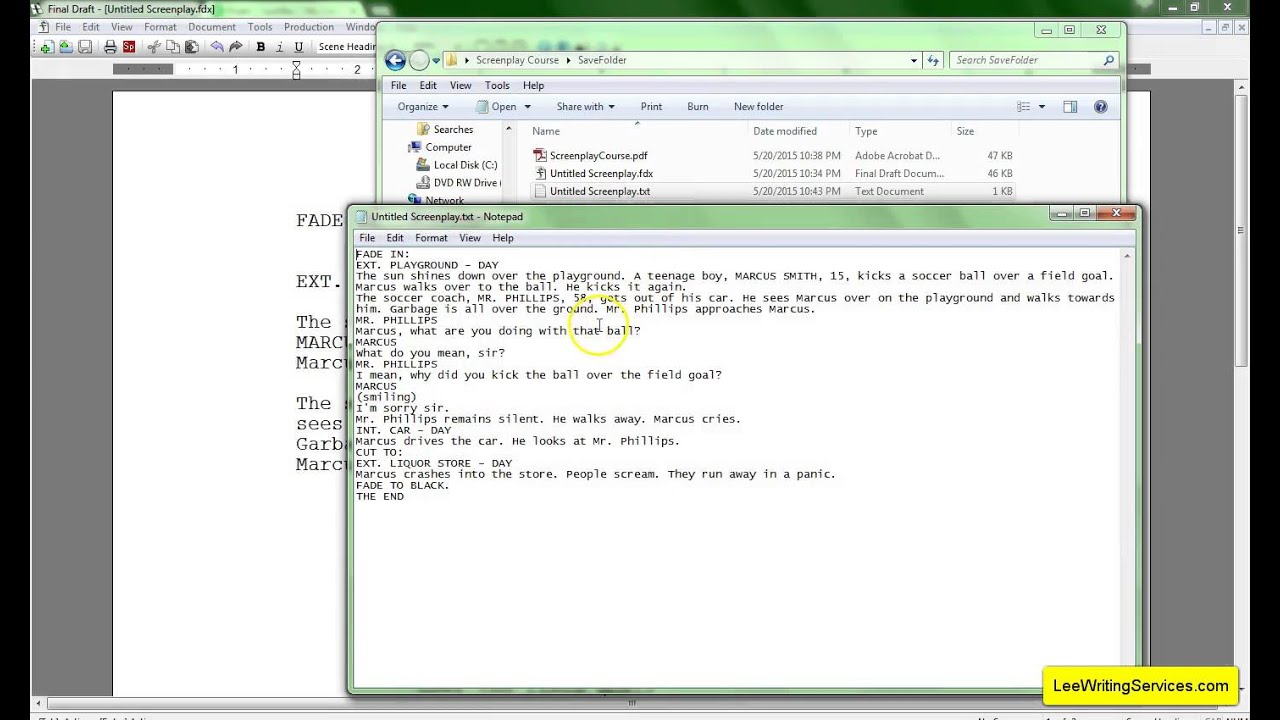1280x720 pixels.
Task: Open Explorer Help menu
Action: coord(533,86)
